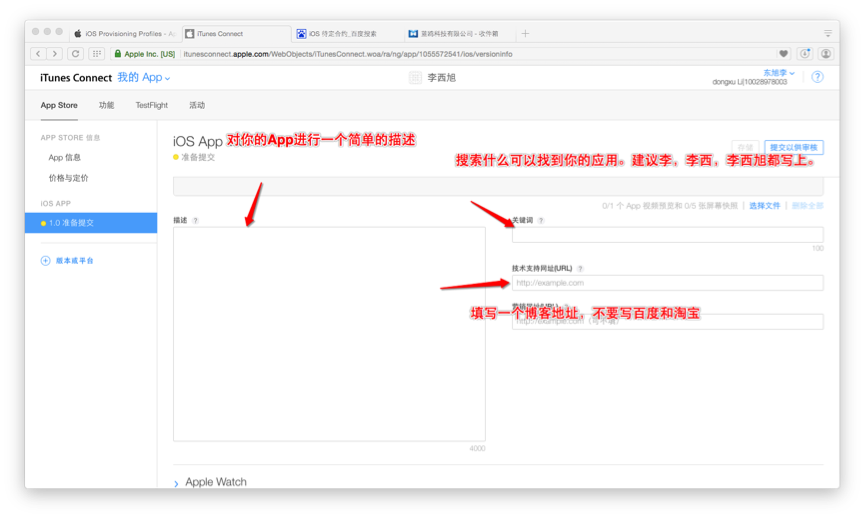Open the browser speed dial grid icon
This screenshot has width=865, height=519.
[x=97, y=53]
